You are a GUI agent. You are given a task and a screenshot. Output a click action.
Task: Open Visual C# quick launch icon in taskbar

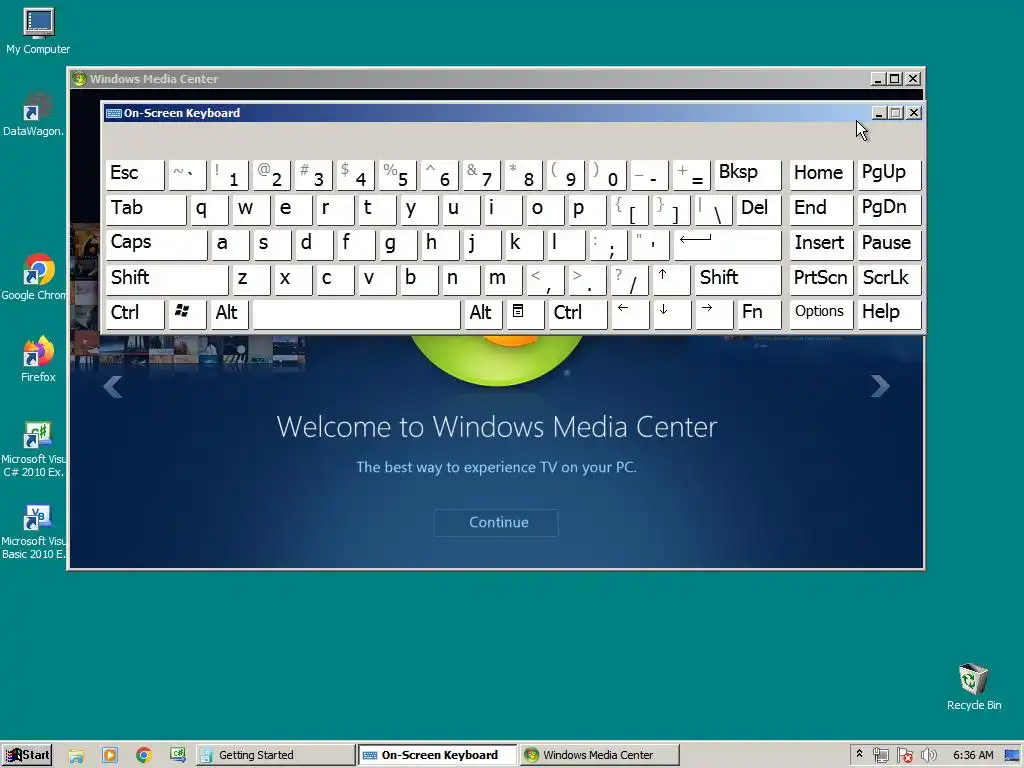point(178,756)
